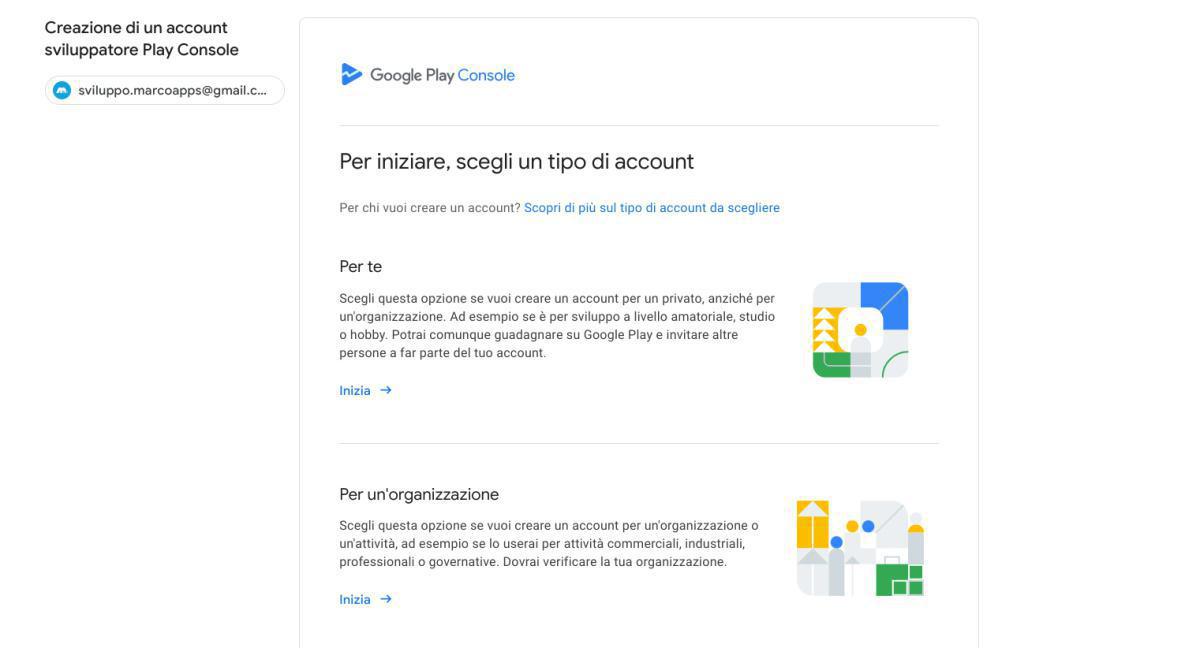Click the 'Creazione di un account sviluppatore' sidebar title
Image resolution: width=1200 pixels, height=648 pixels.
pos(141,39)
